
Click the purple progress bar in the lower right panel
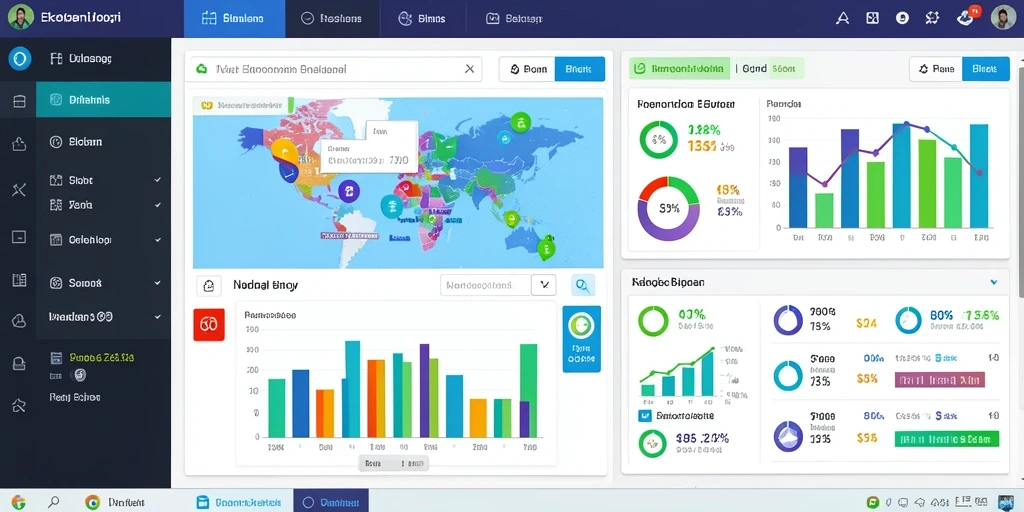click(x=940, y=380)
